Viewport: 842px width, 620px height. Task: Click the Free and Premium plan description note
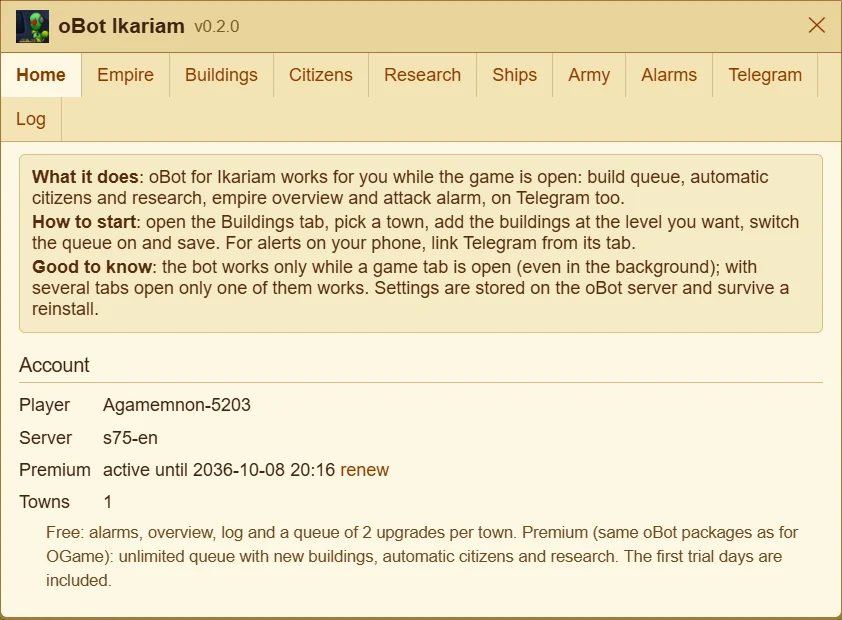[x=422, y=557]
